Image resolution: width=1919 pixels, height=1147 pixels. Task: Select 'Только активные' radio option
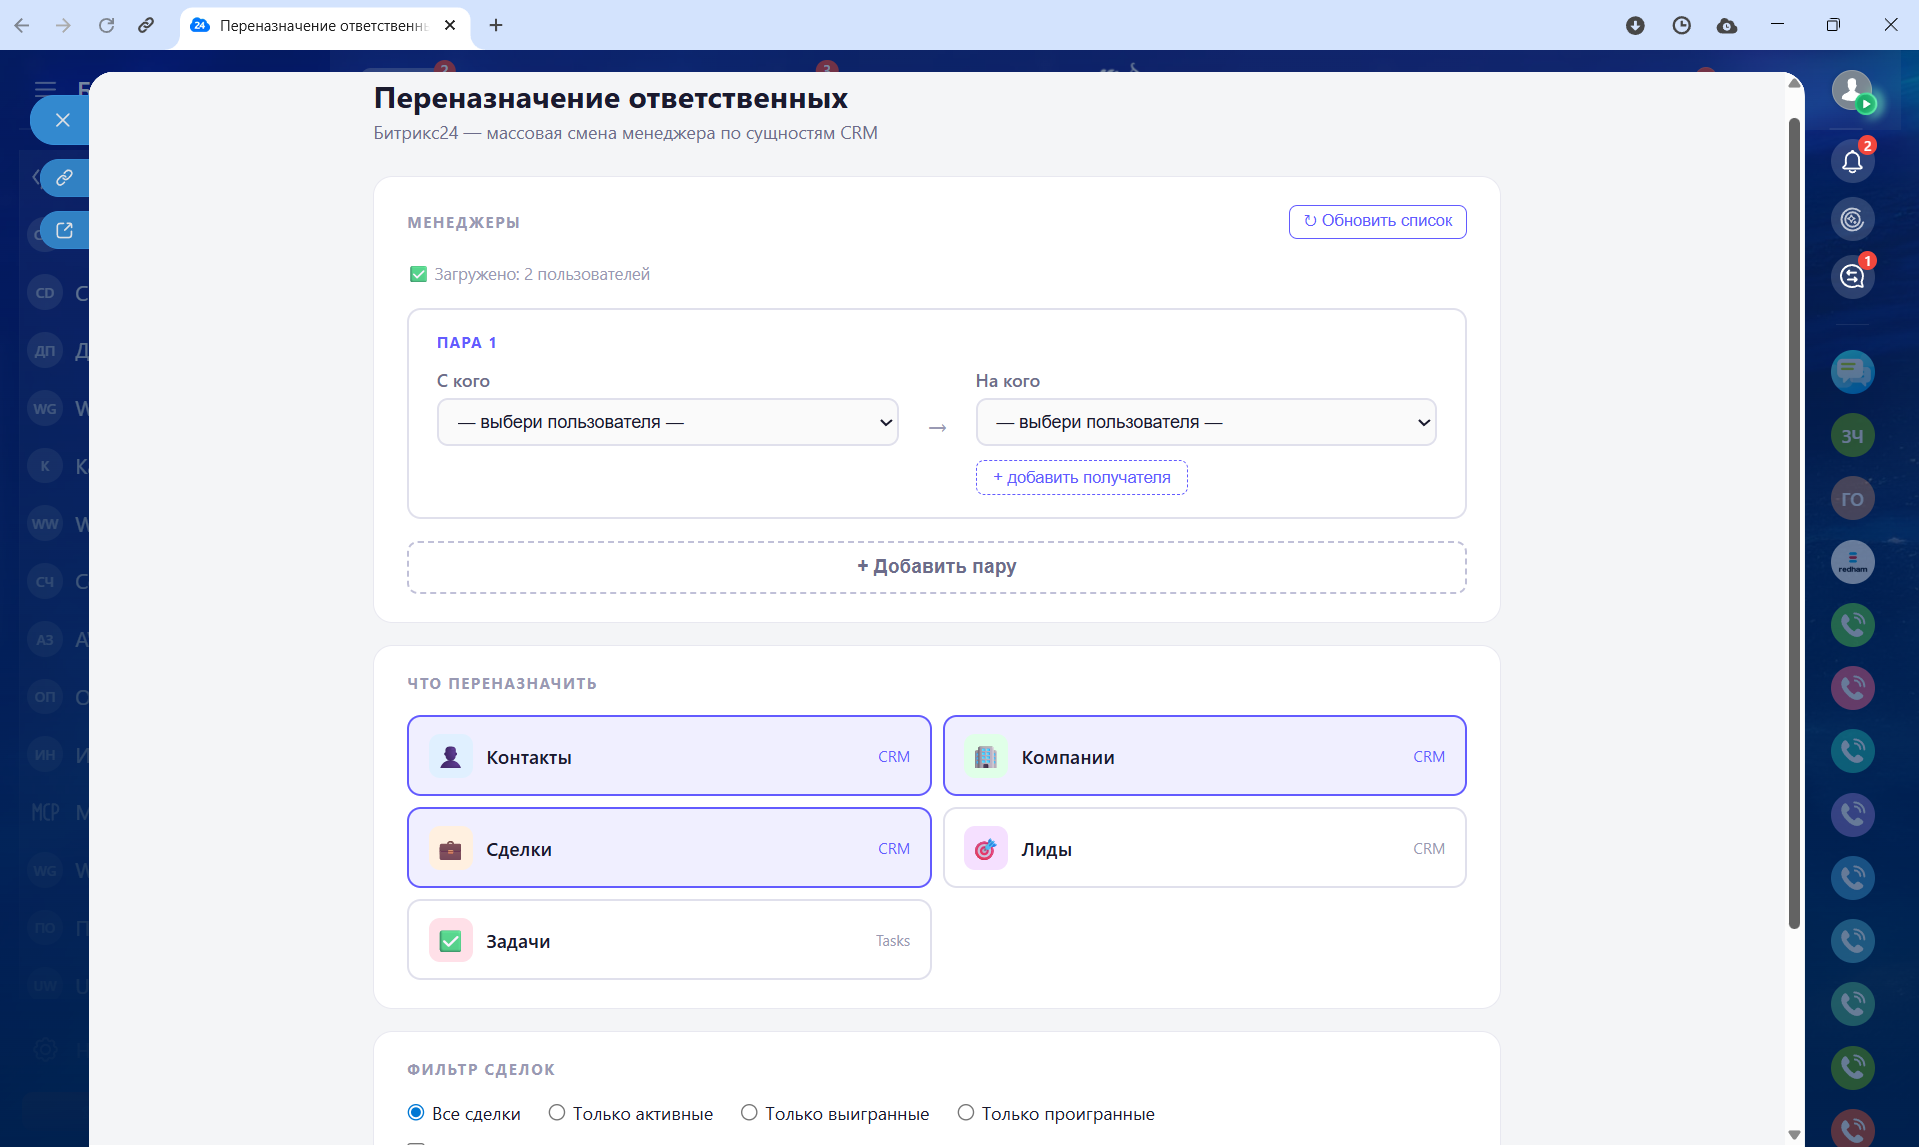pyautogui.click(x=557, y=1113)
